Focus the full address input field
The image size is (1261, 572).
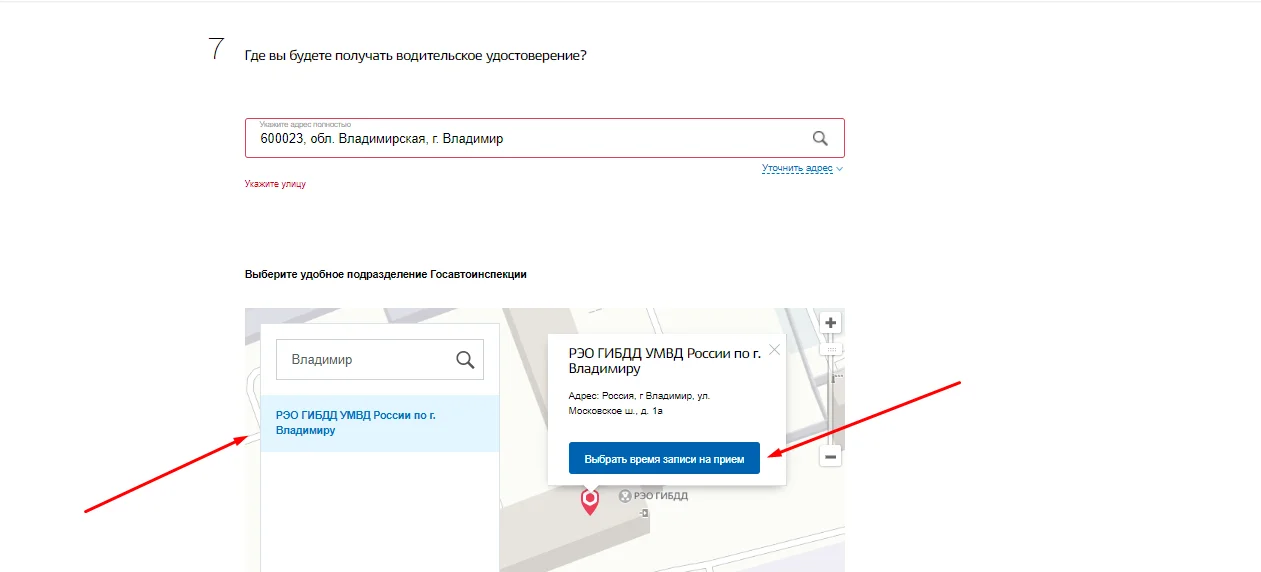coord(545,138)
